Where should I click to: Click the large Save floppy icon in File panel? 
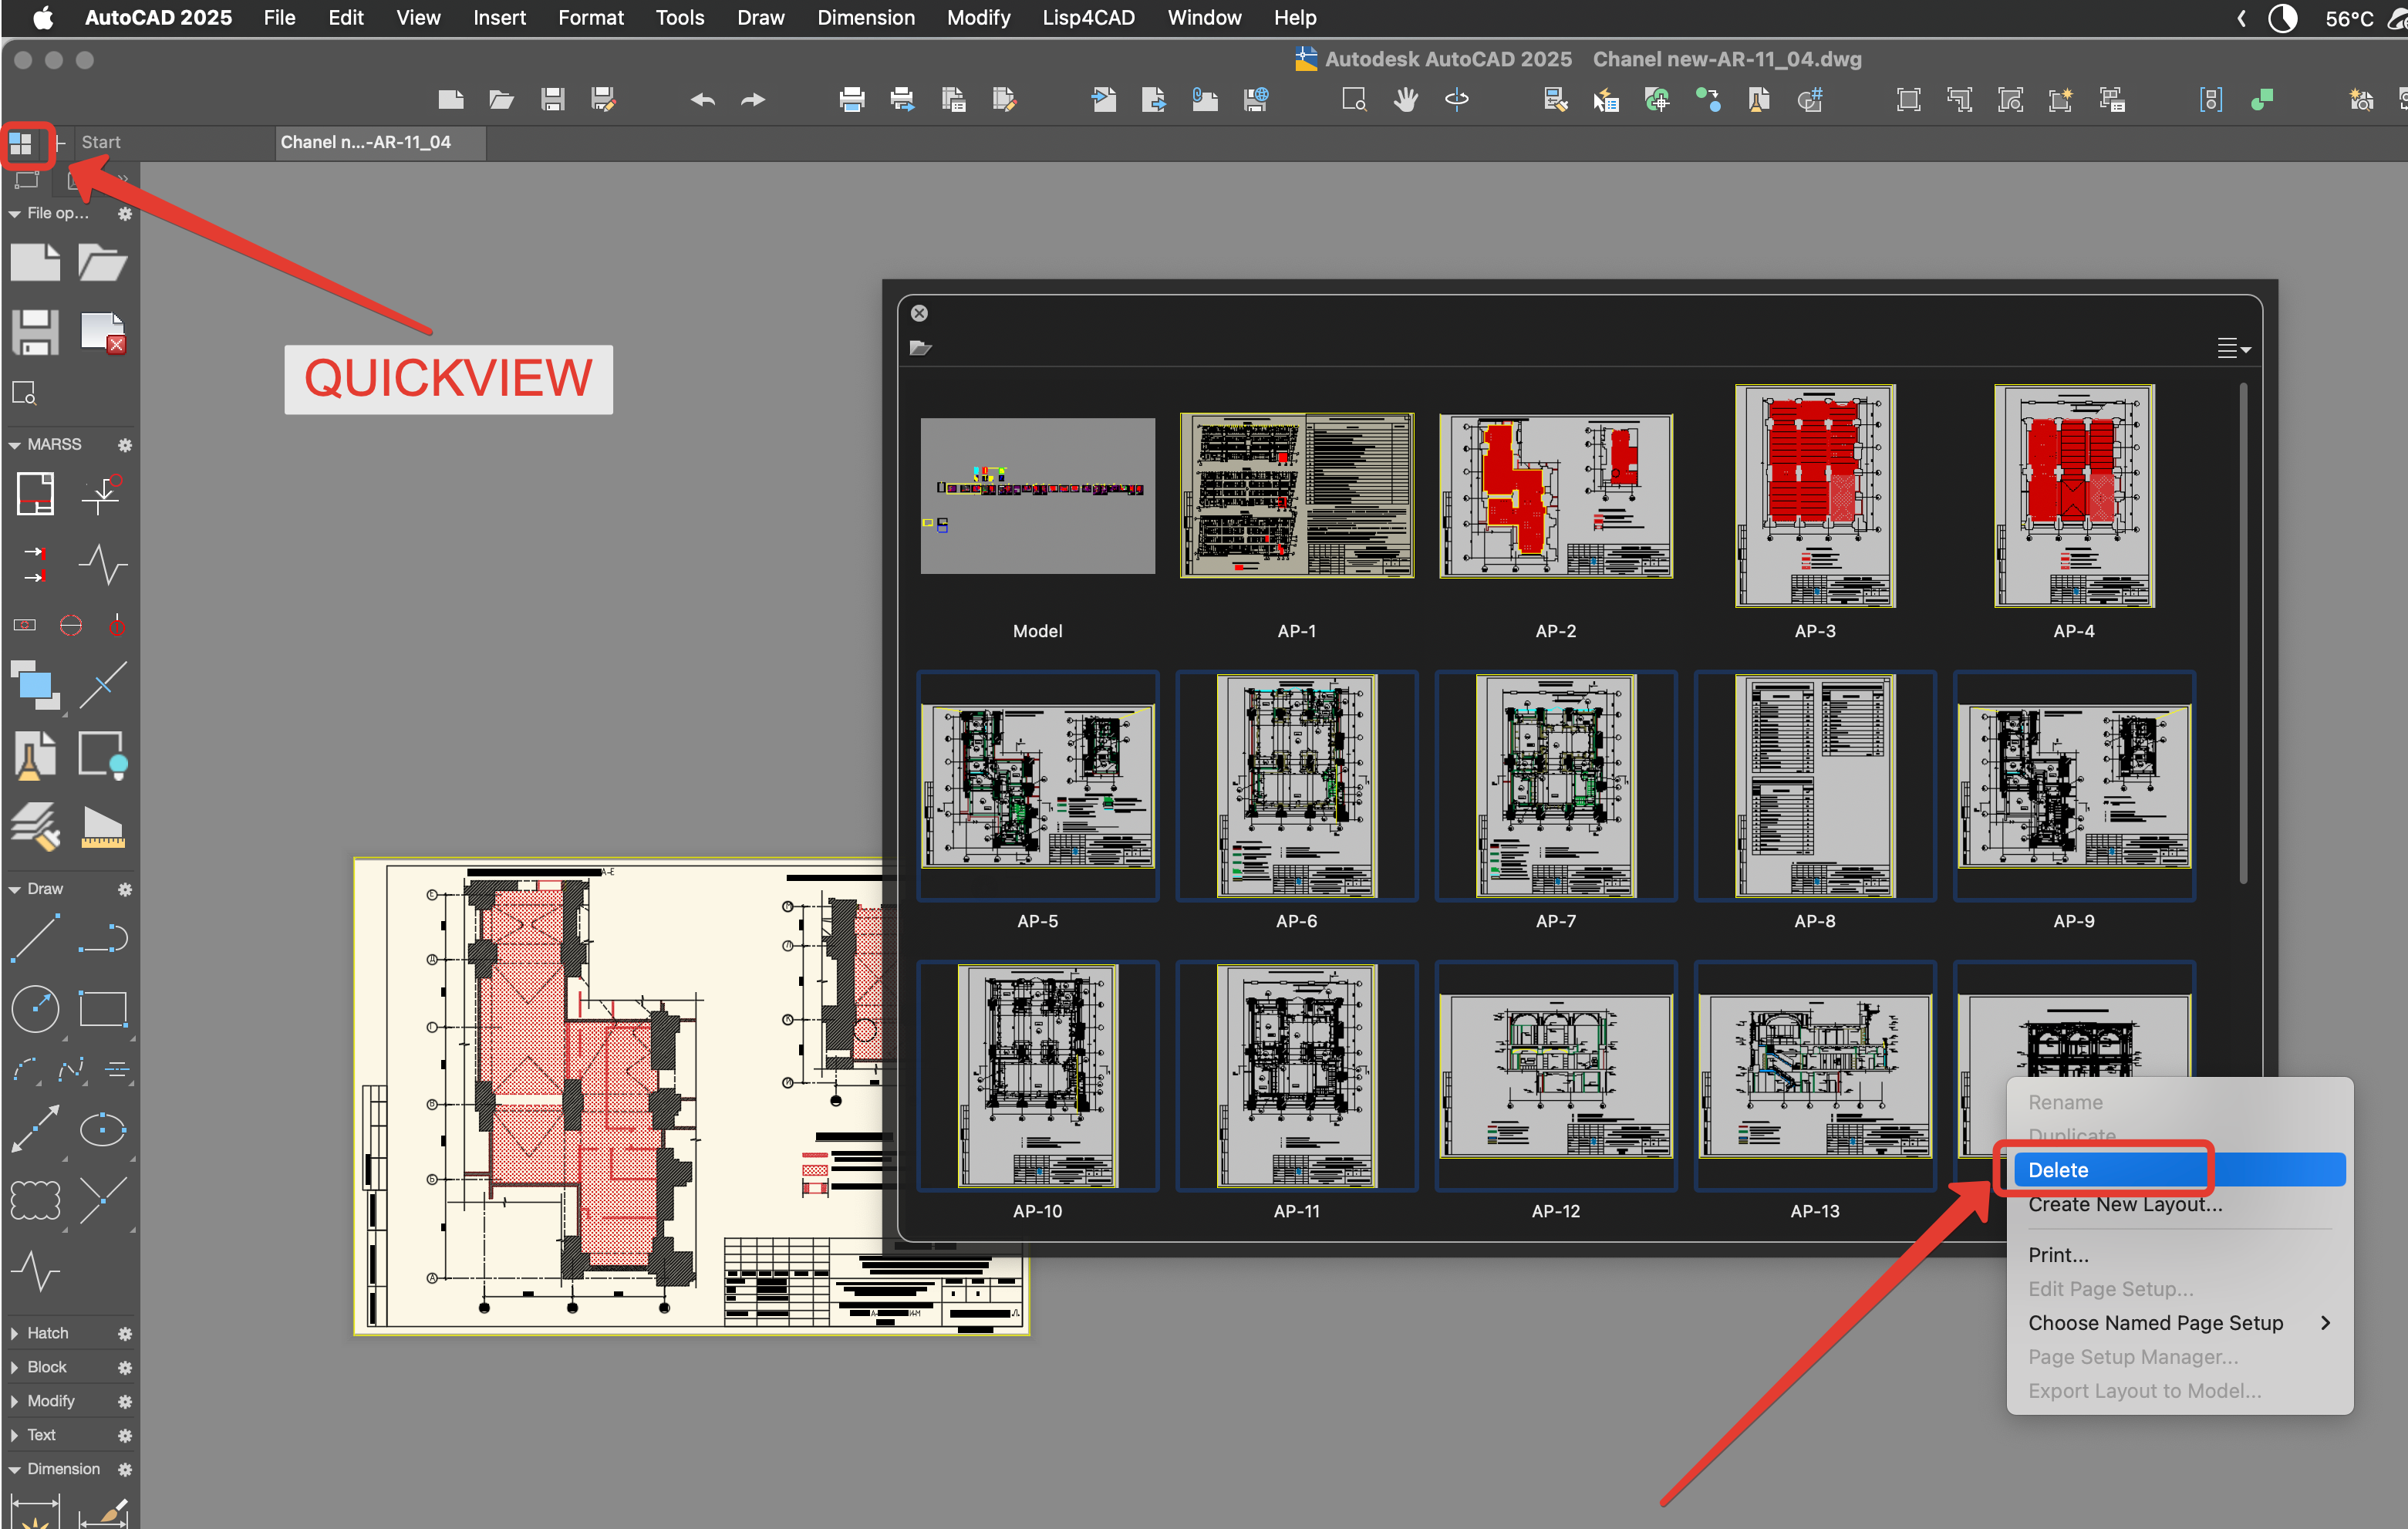point(35,332)
